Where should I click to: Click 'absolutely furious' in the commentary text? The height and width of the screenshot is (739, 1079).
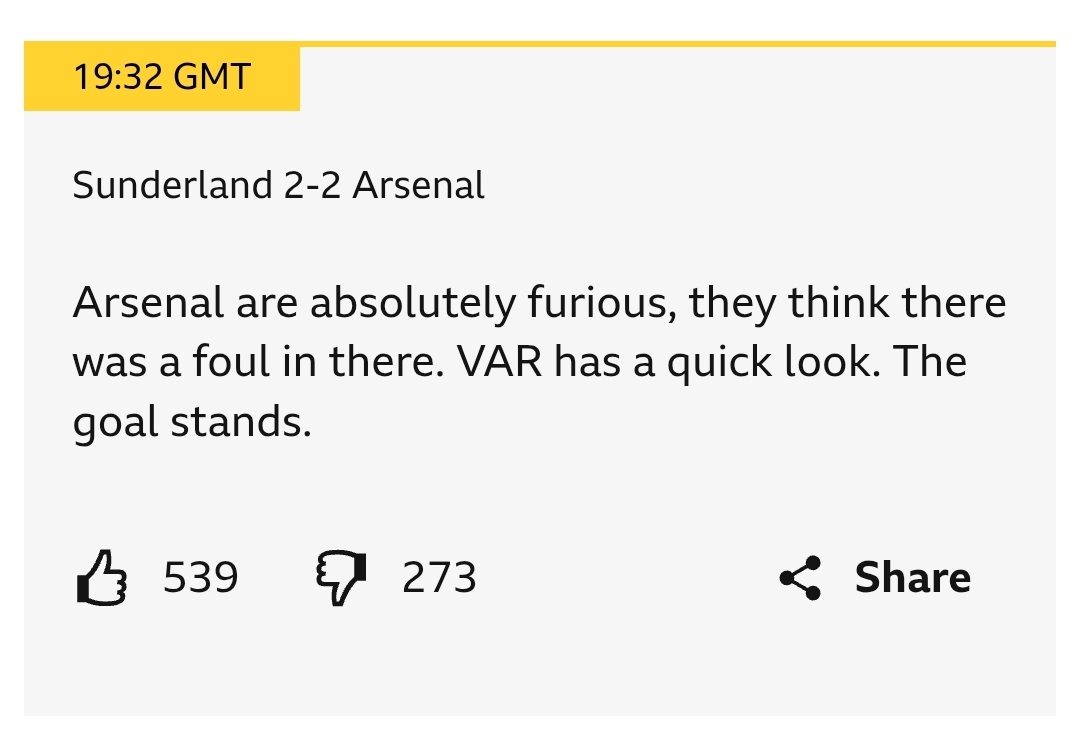pyautogui.click(x=484, y=304)
